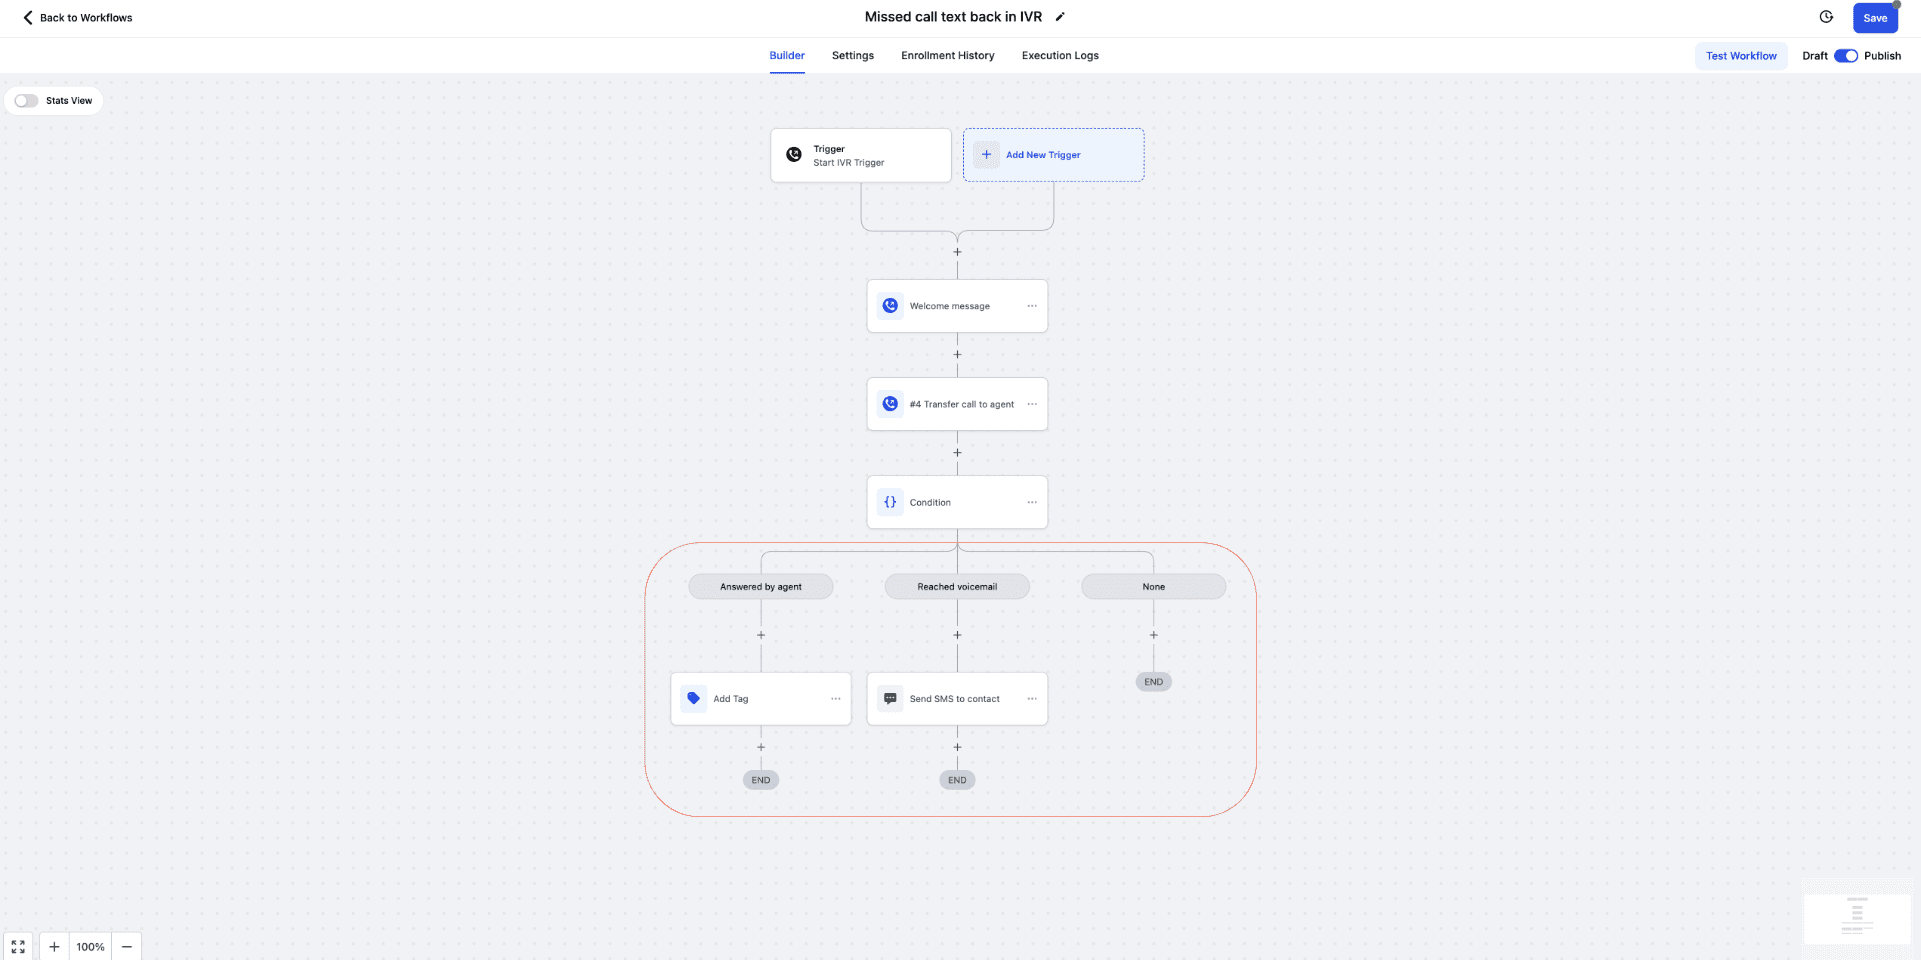Add step below Send SMS to contact
The height and width of the screenshot is (960, 1921).
coord(957,747)
